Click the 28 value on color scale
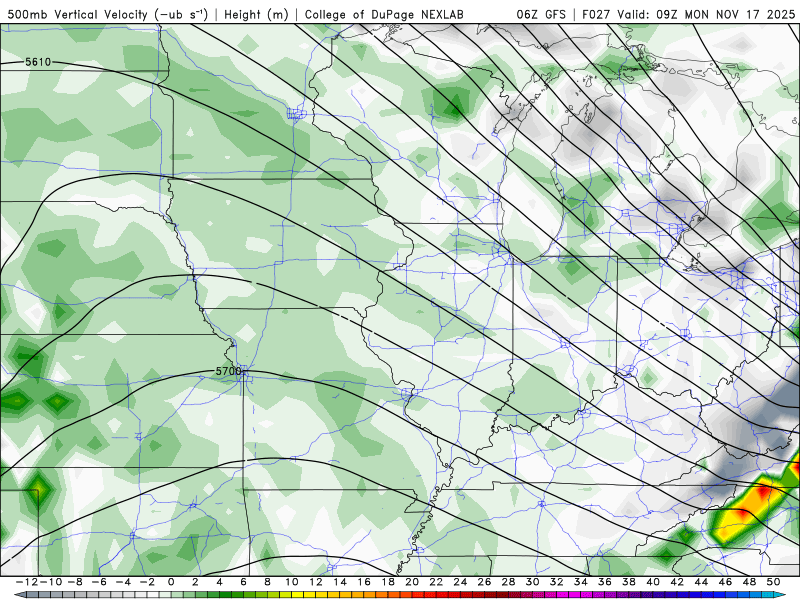Screen dimensions: 800x600 pos(508,582)
